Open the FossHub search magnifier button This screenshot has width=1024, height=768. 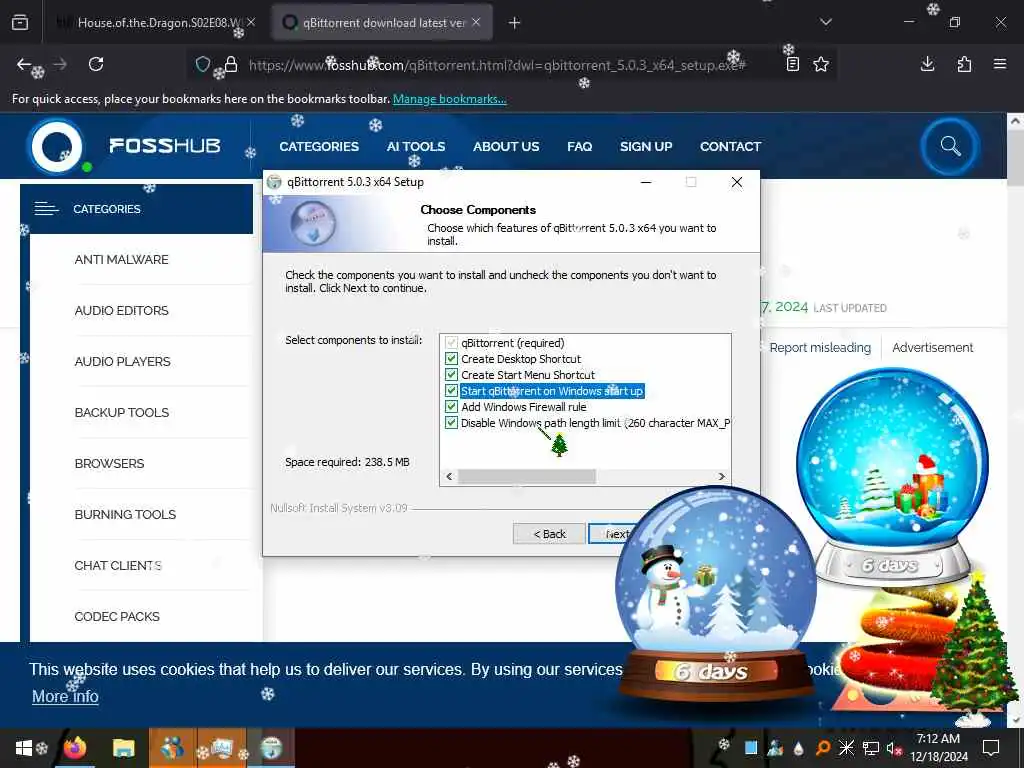pyautogui.click(x=950, y=146)
